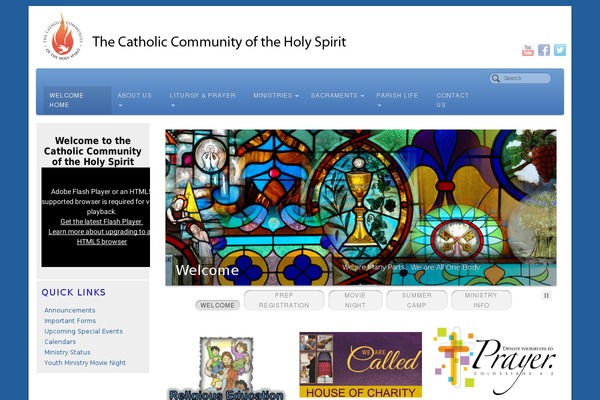
Task: Select the Welcome slide tab
Action: (217, 305)
